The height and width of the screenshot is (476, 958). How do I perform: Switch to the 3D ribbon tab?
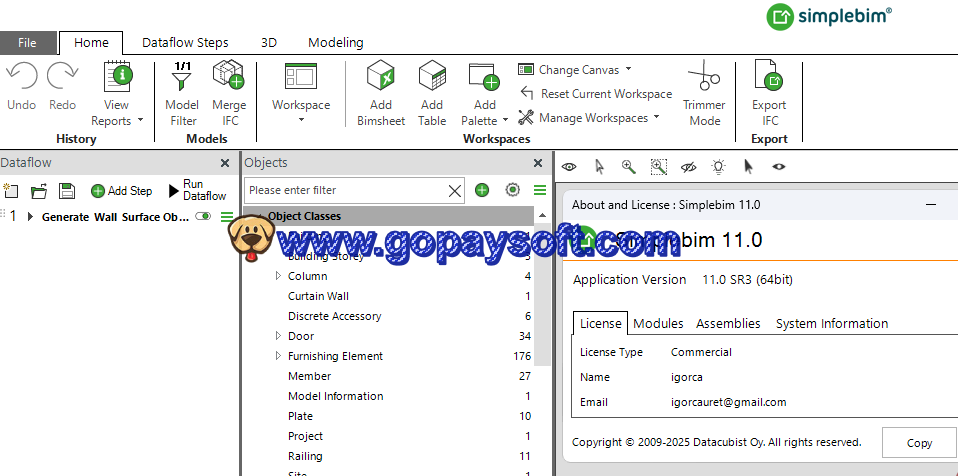[x=269, y=43]
